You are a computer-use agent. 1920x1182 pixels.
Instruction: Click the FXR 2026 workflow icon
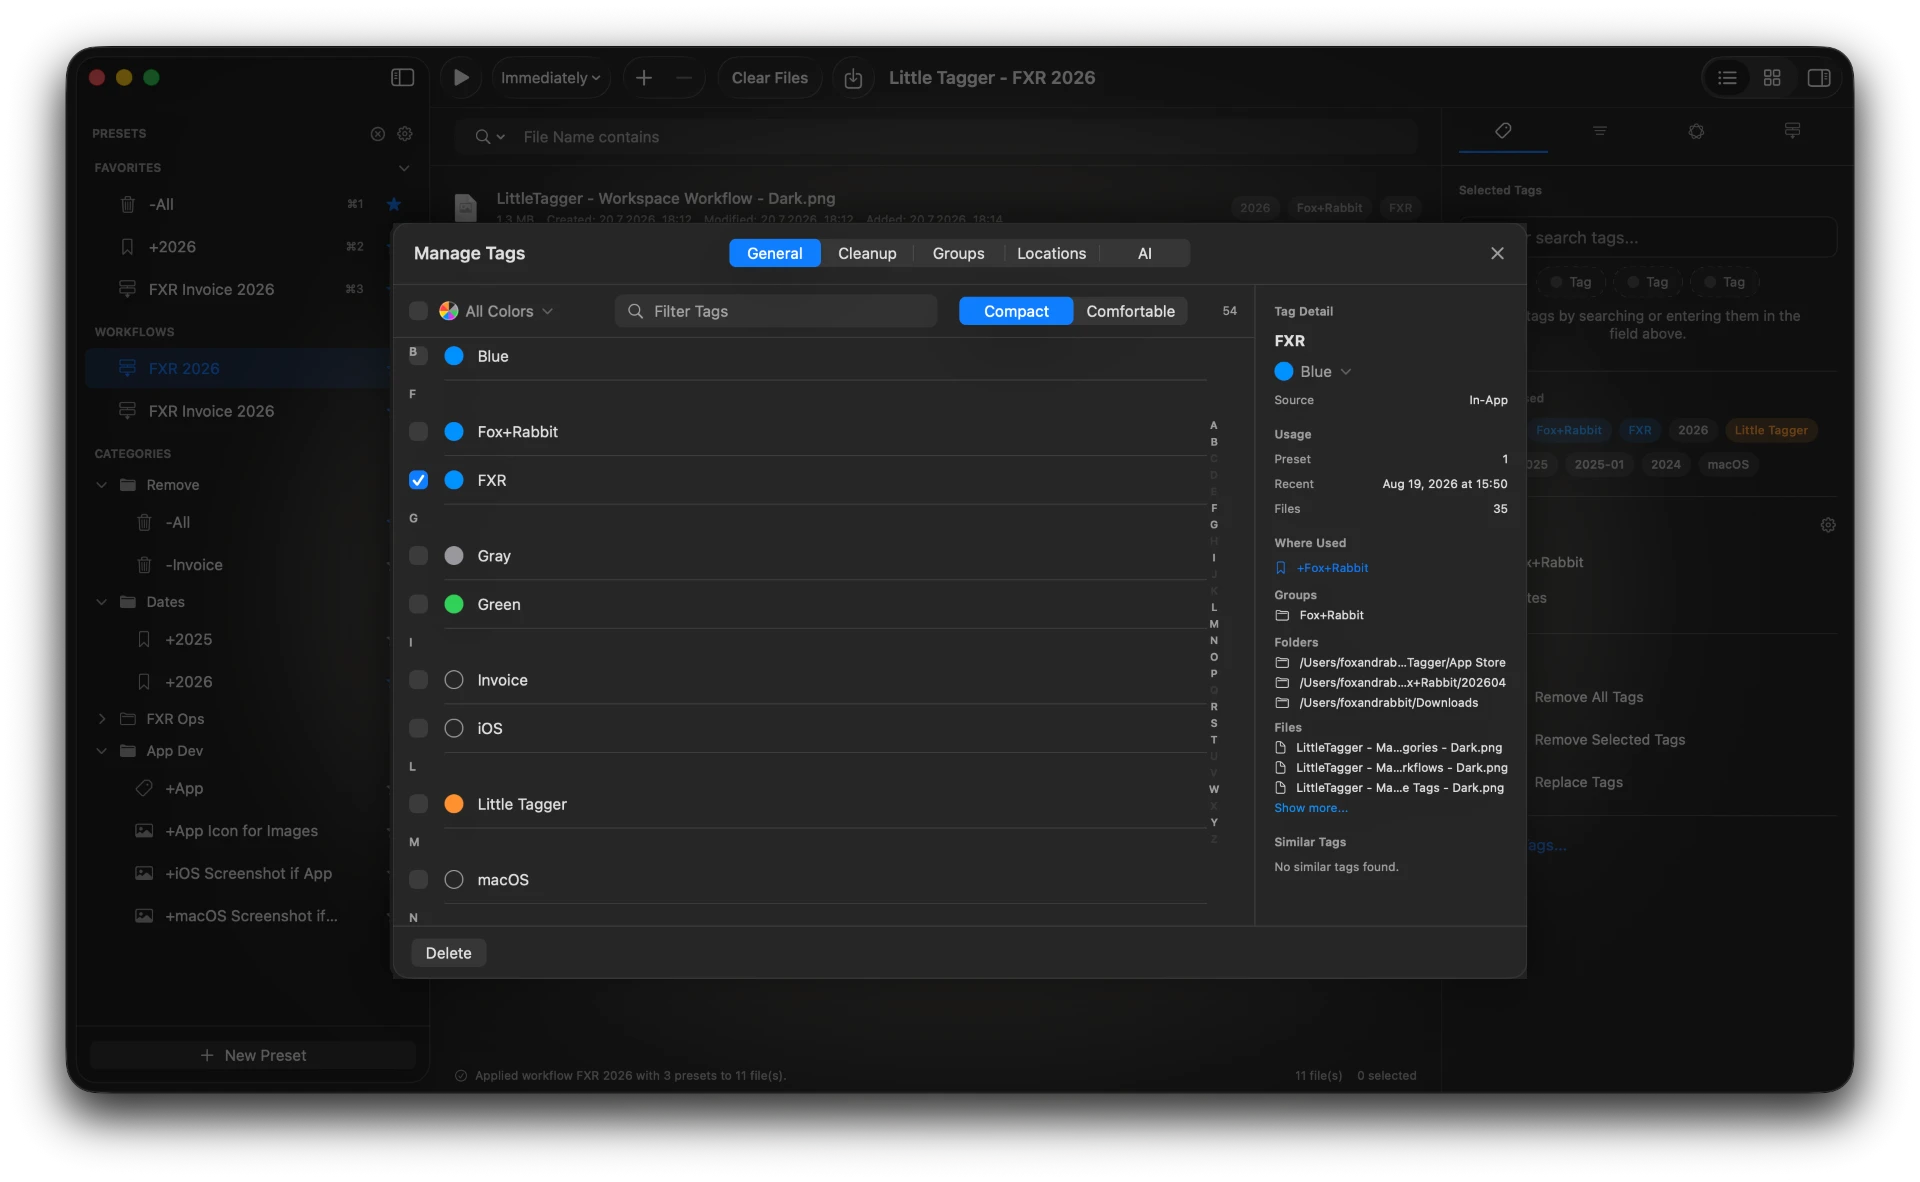[x=127, y=368]
